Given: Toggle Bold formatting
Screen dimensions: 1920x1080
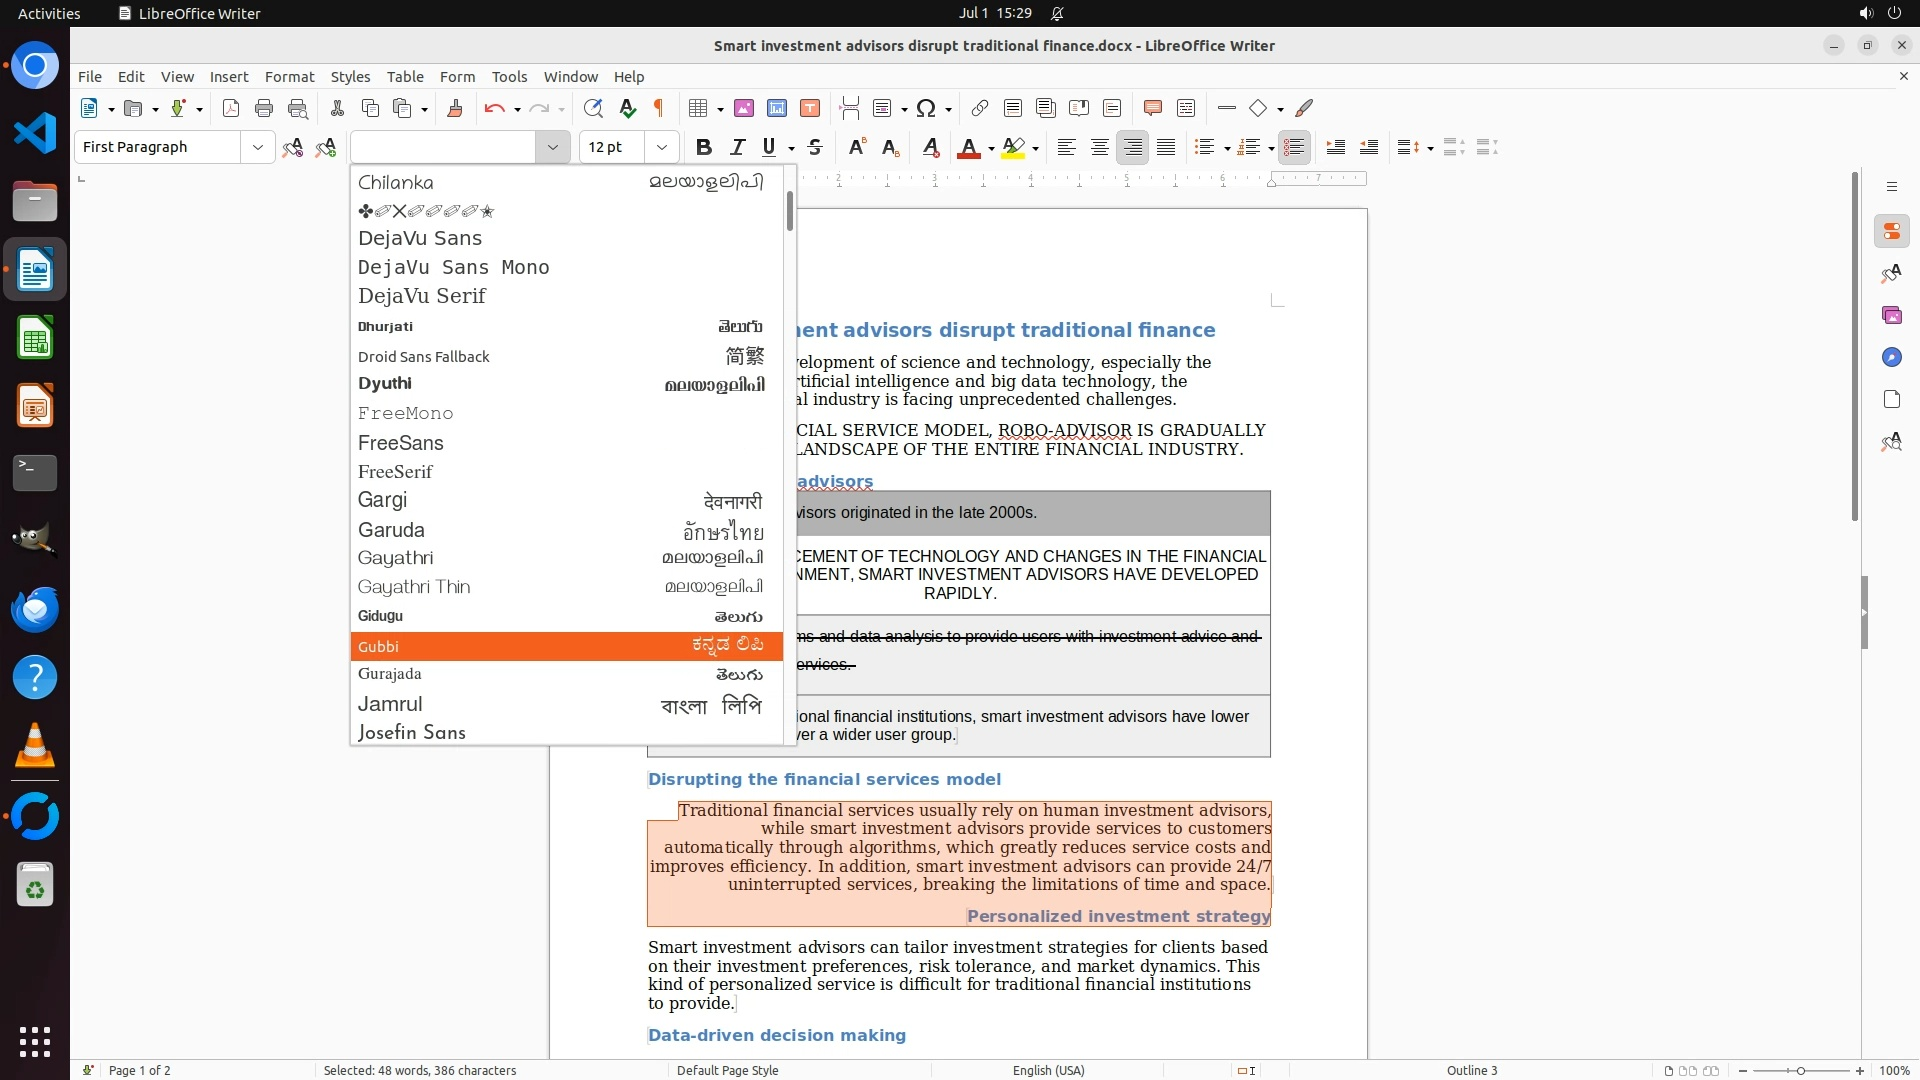Looking at the screenshot, I should (x=704, y=147).
